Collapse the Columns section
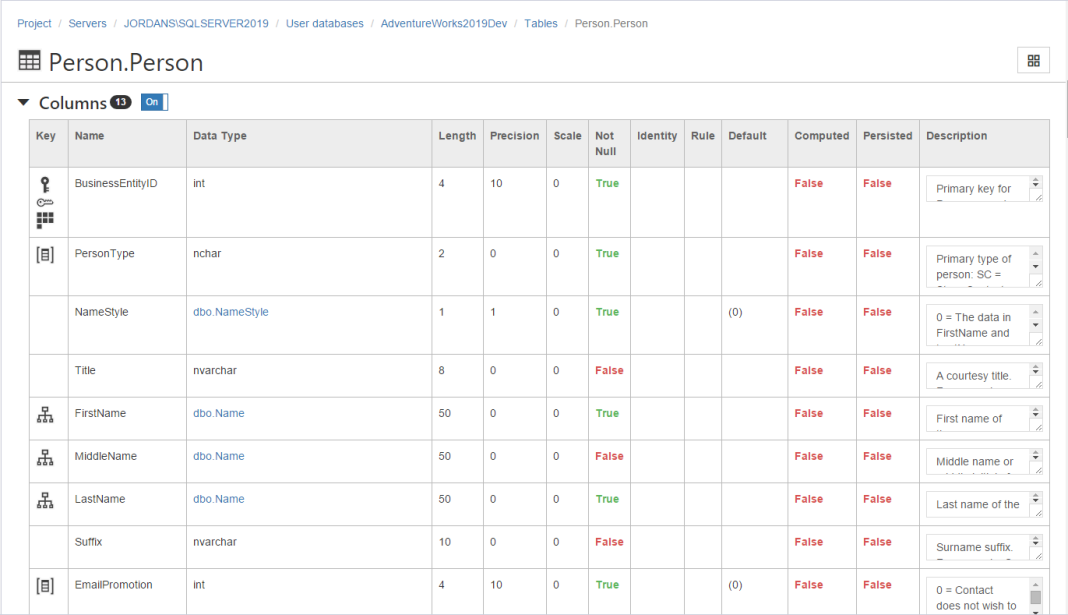The image size is (1068, 615). point(22,102)
